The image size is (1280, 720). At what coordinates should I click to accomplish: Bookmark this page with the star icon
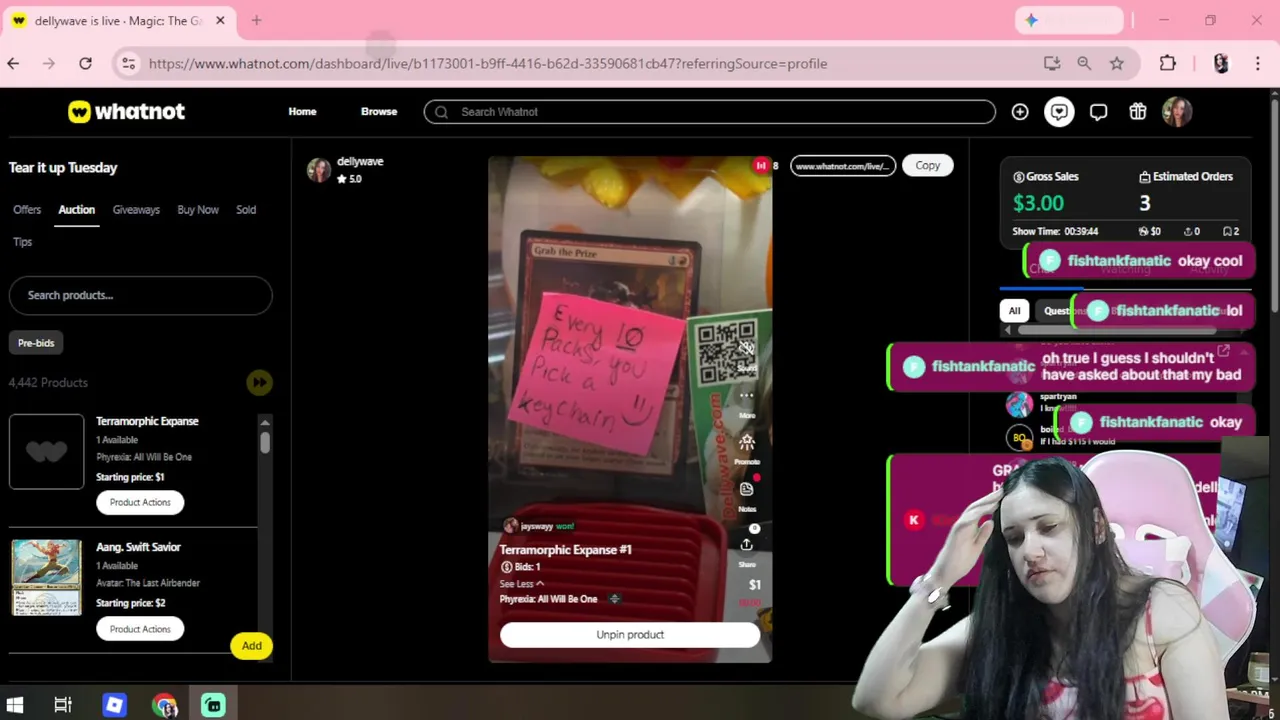click(x=1117, y=63)
